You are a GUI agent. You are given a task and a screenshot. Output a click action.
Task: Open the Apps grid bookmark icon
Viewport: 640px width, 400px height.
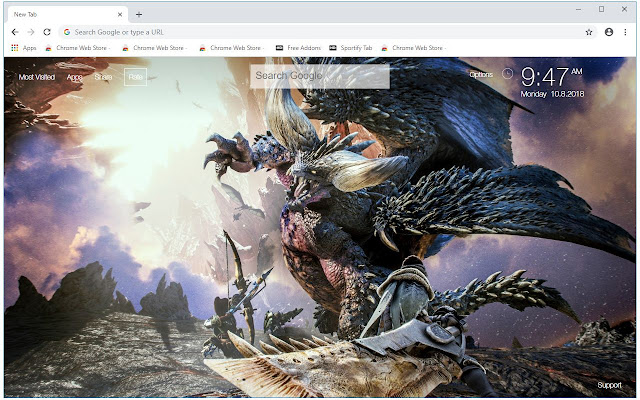point(15,48)
